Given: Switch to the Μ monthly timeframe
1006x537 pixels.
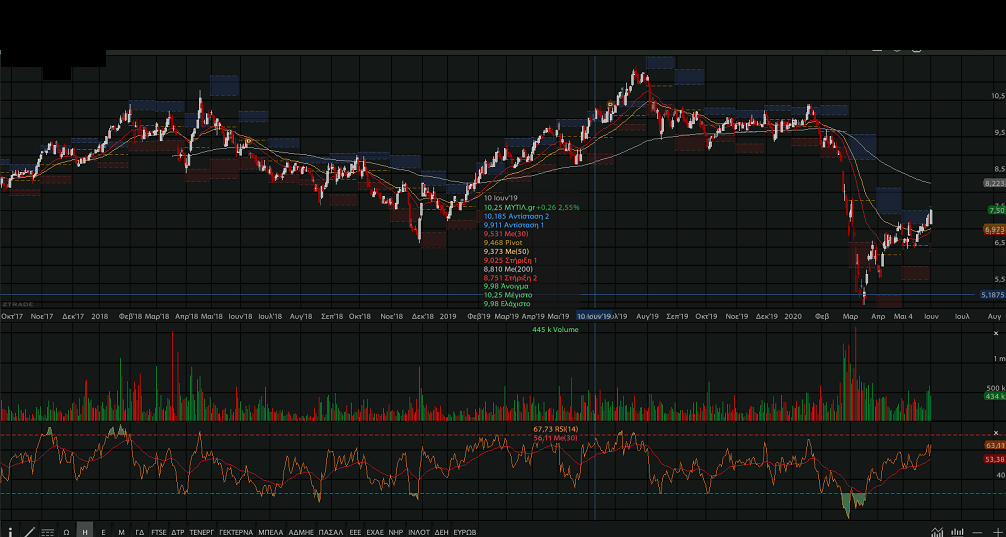Looking at the screenshot, I should [x=121, y=531].
